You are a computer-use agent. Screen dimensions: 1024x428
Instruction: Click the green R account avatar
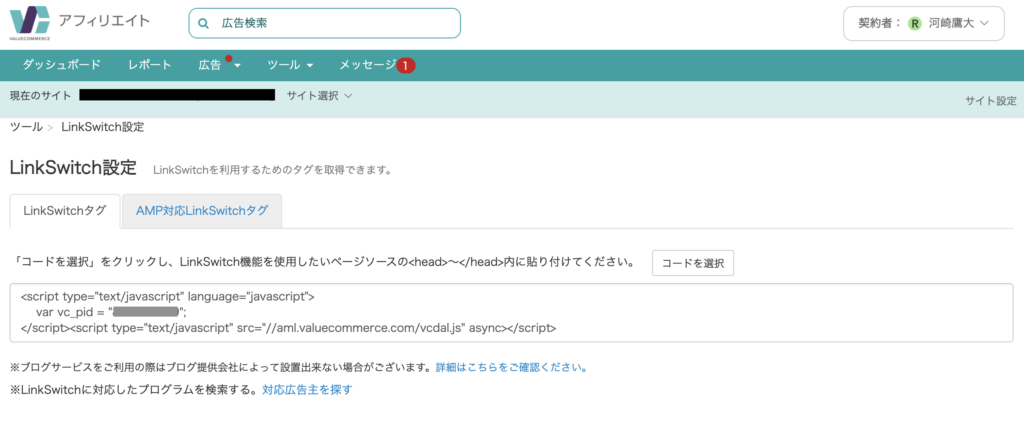[915, 24]
